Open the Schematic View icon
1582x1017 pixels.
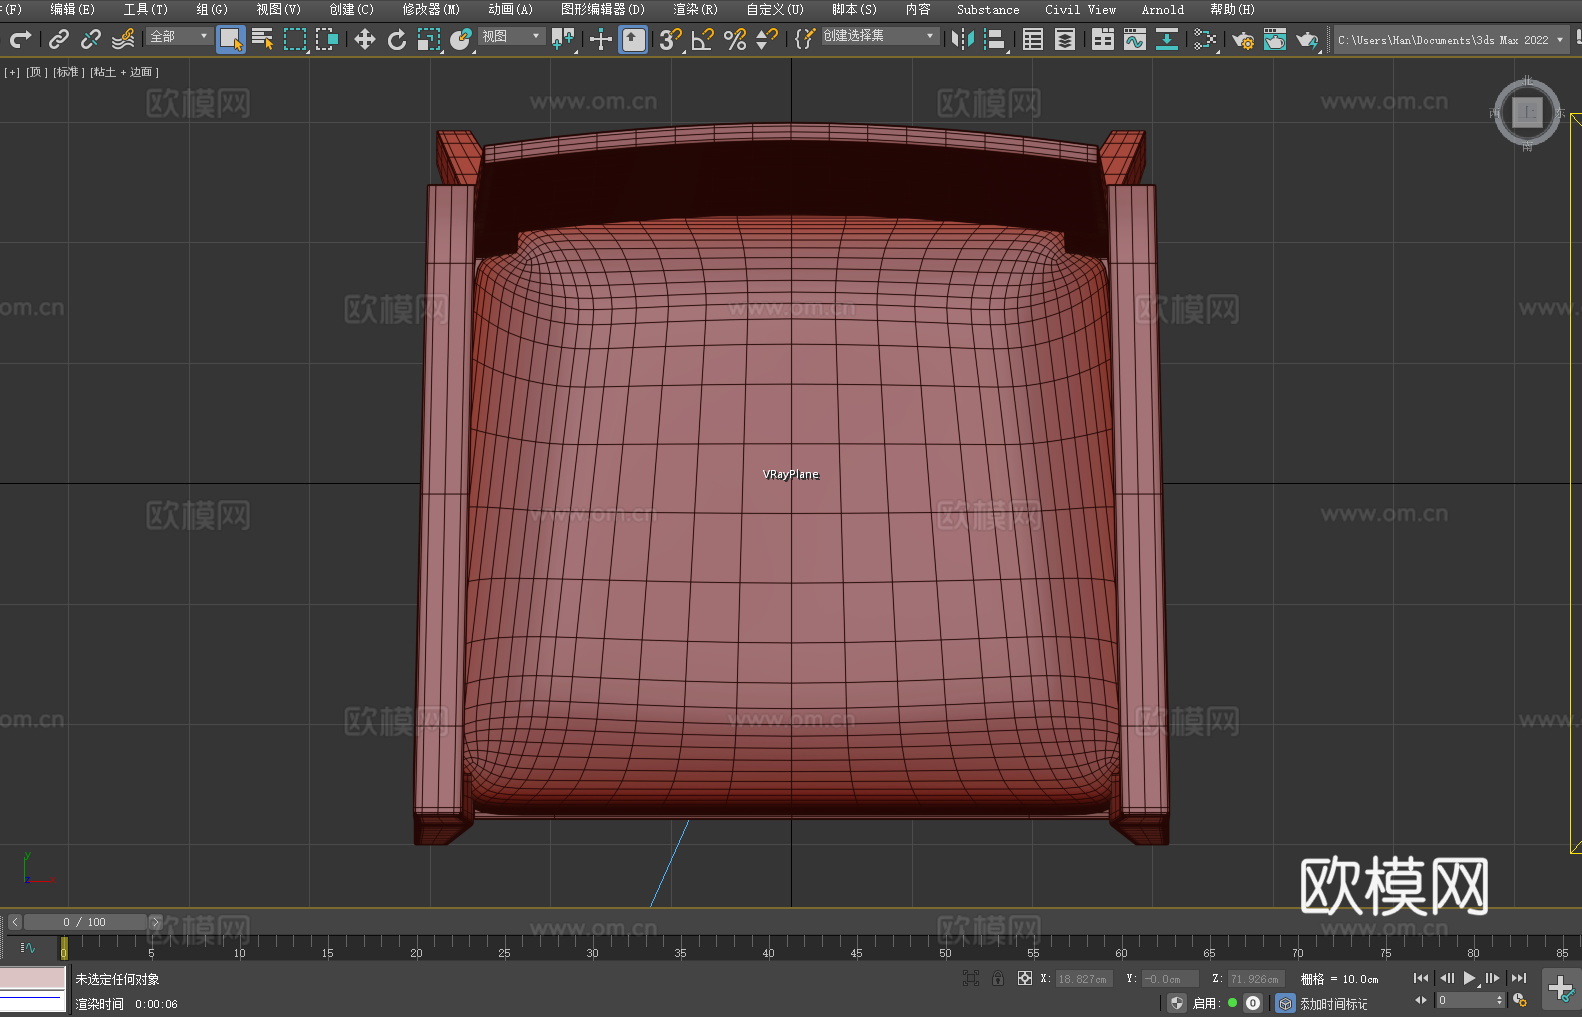pyautogui.click(x=1167, y=39)
